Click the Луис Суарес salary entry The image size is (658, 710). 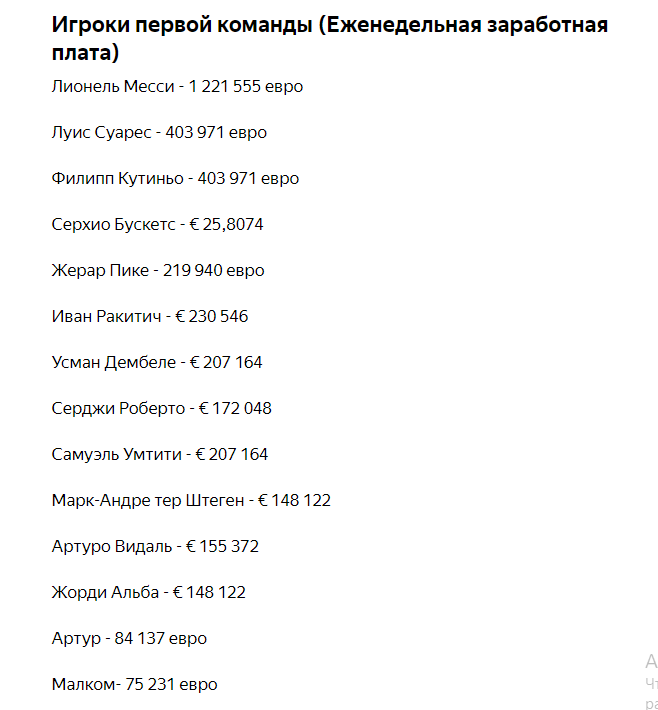159,133
